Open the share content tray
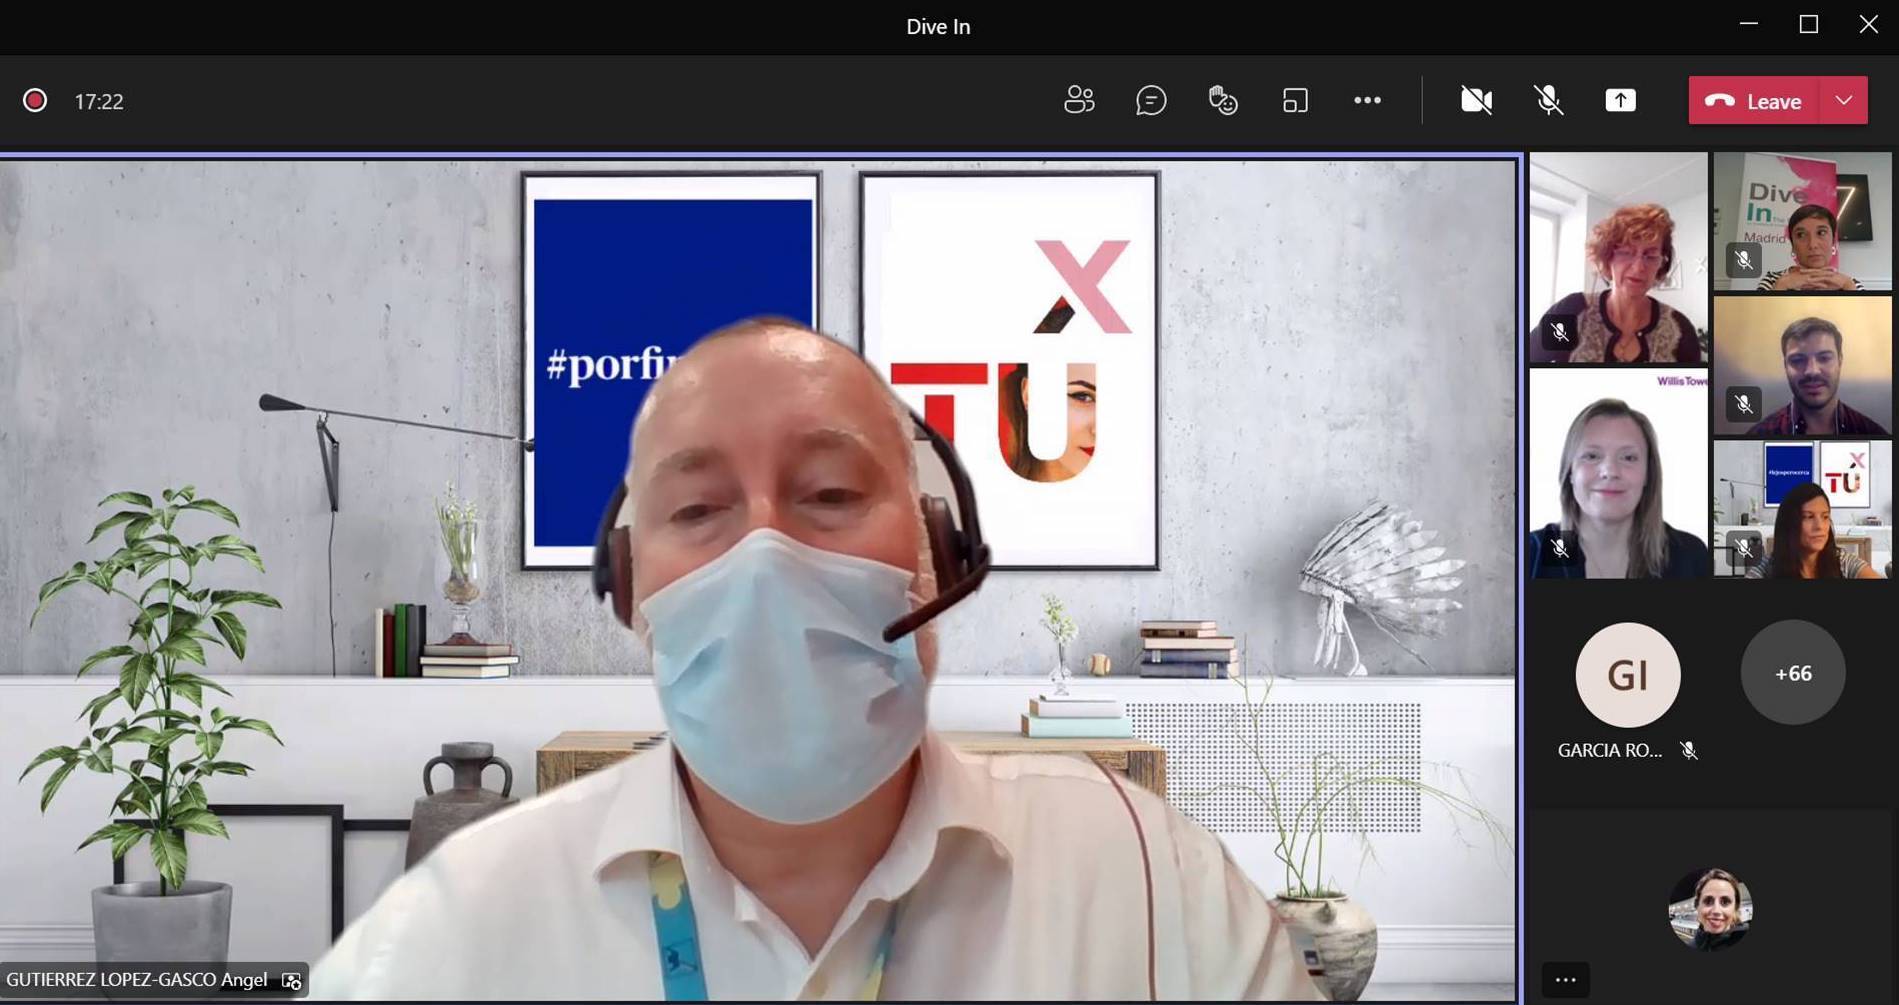Viewport: 1899px width, 1005px height. click(1620, 100)
